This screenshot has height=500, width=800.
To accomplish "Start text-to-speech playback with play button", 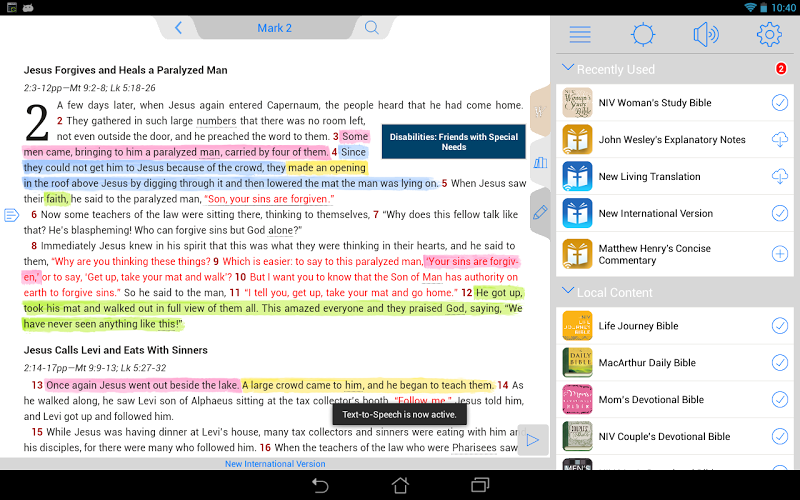I will (x=533, y=440).
